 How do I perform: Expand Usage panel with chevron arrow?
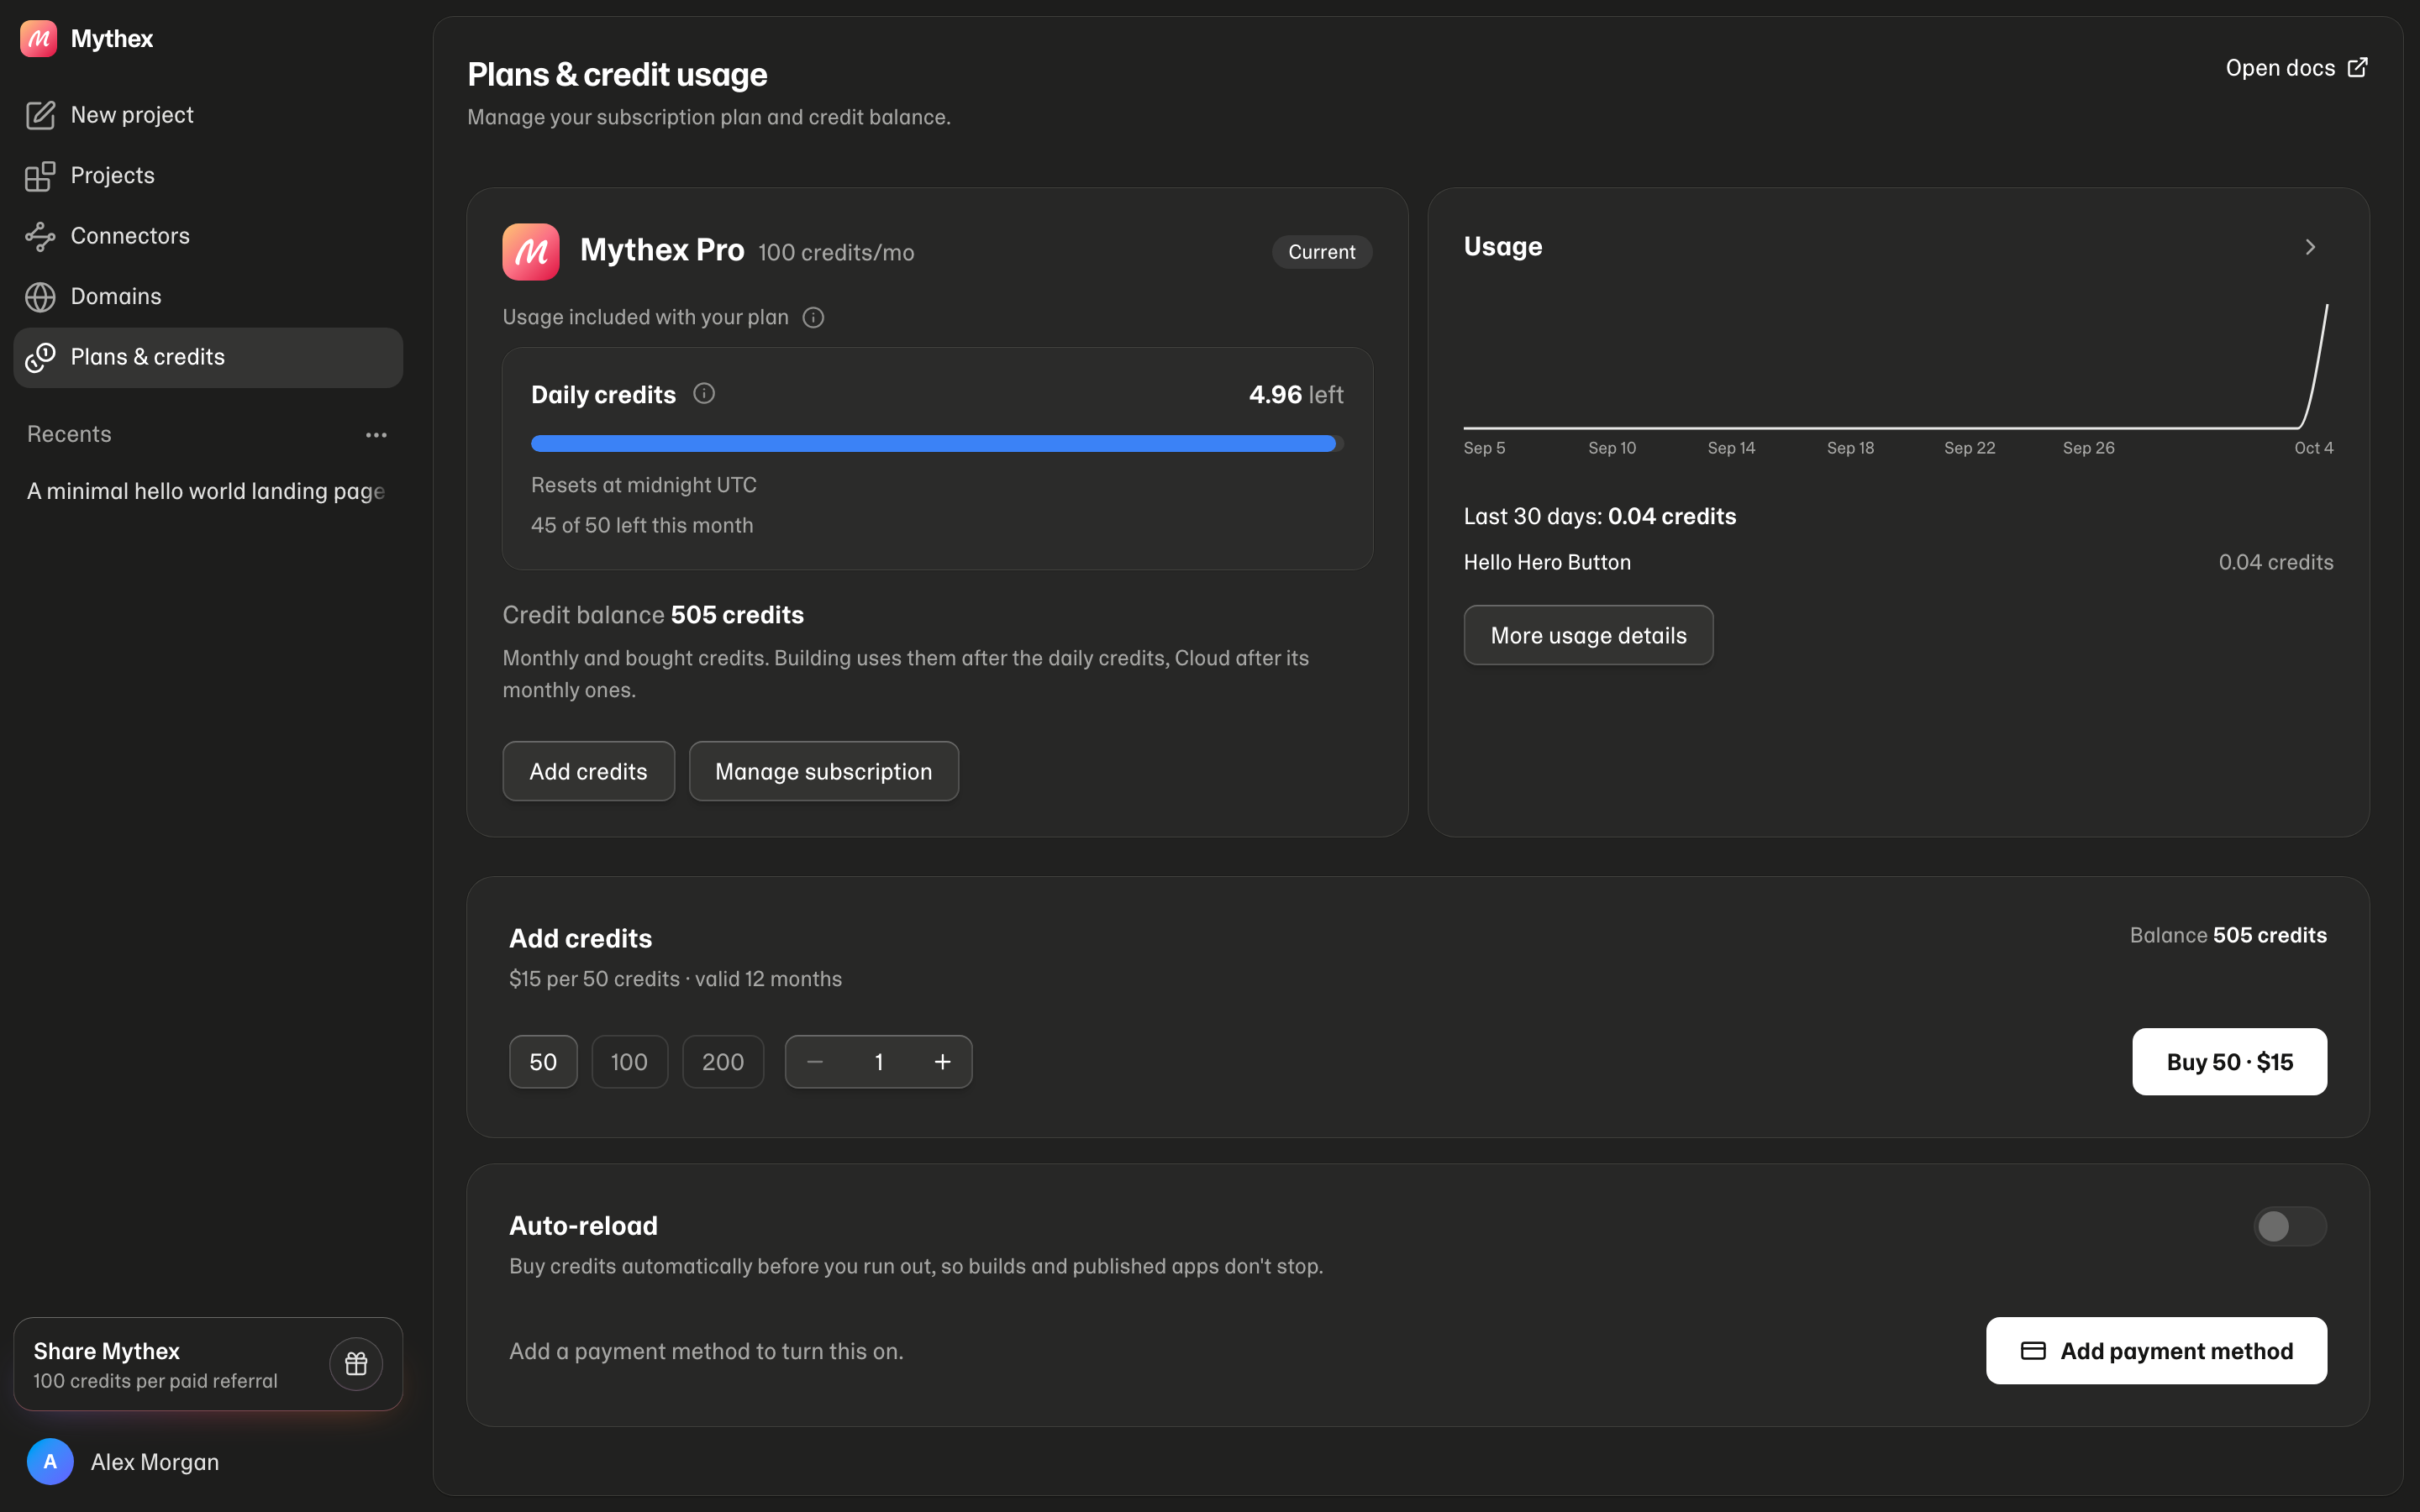click(2310, 247)
